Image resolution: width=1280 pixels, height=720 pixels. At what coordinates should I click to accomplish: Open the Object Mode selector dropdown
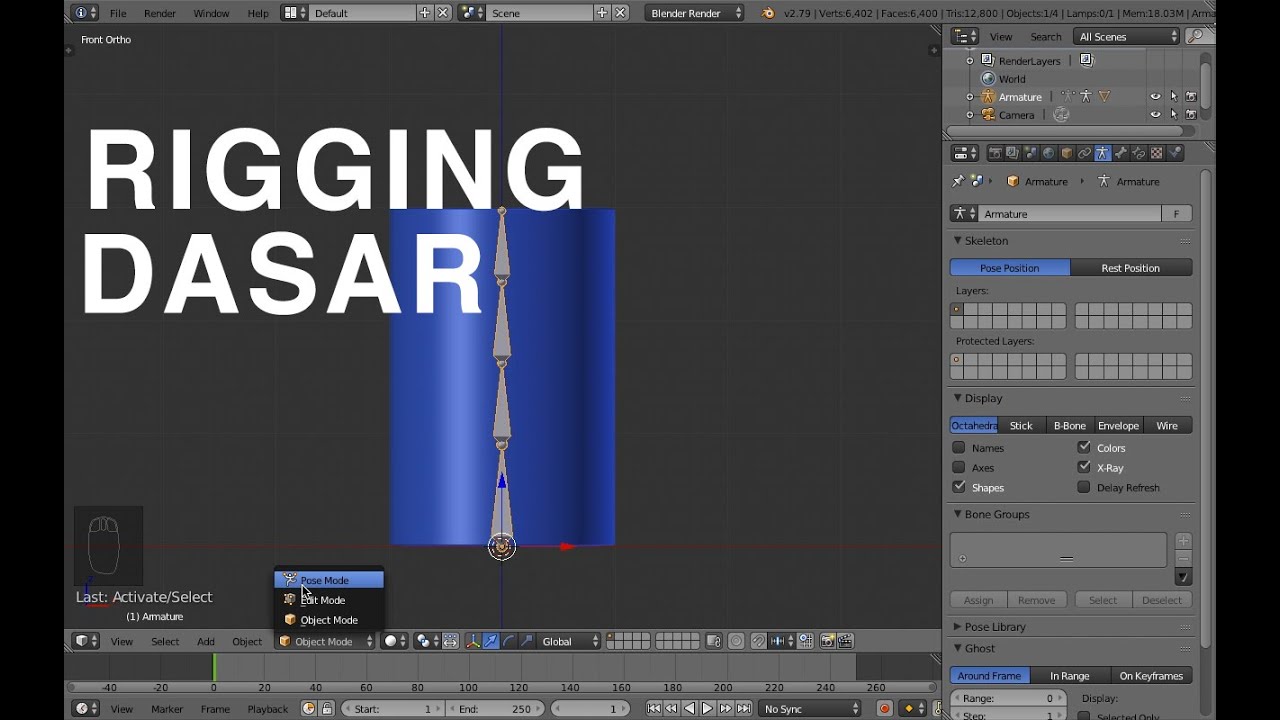pos(325,641)
